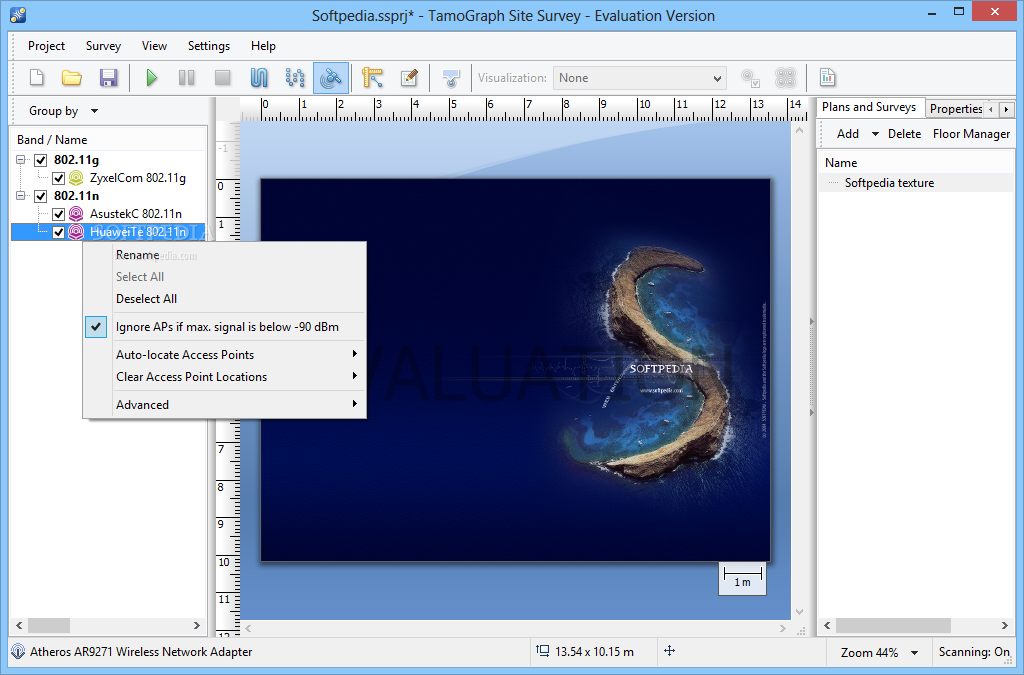
Task: Pause the survey
Action: point(187,78)
